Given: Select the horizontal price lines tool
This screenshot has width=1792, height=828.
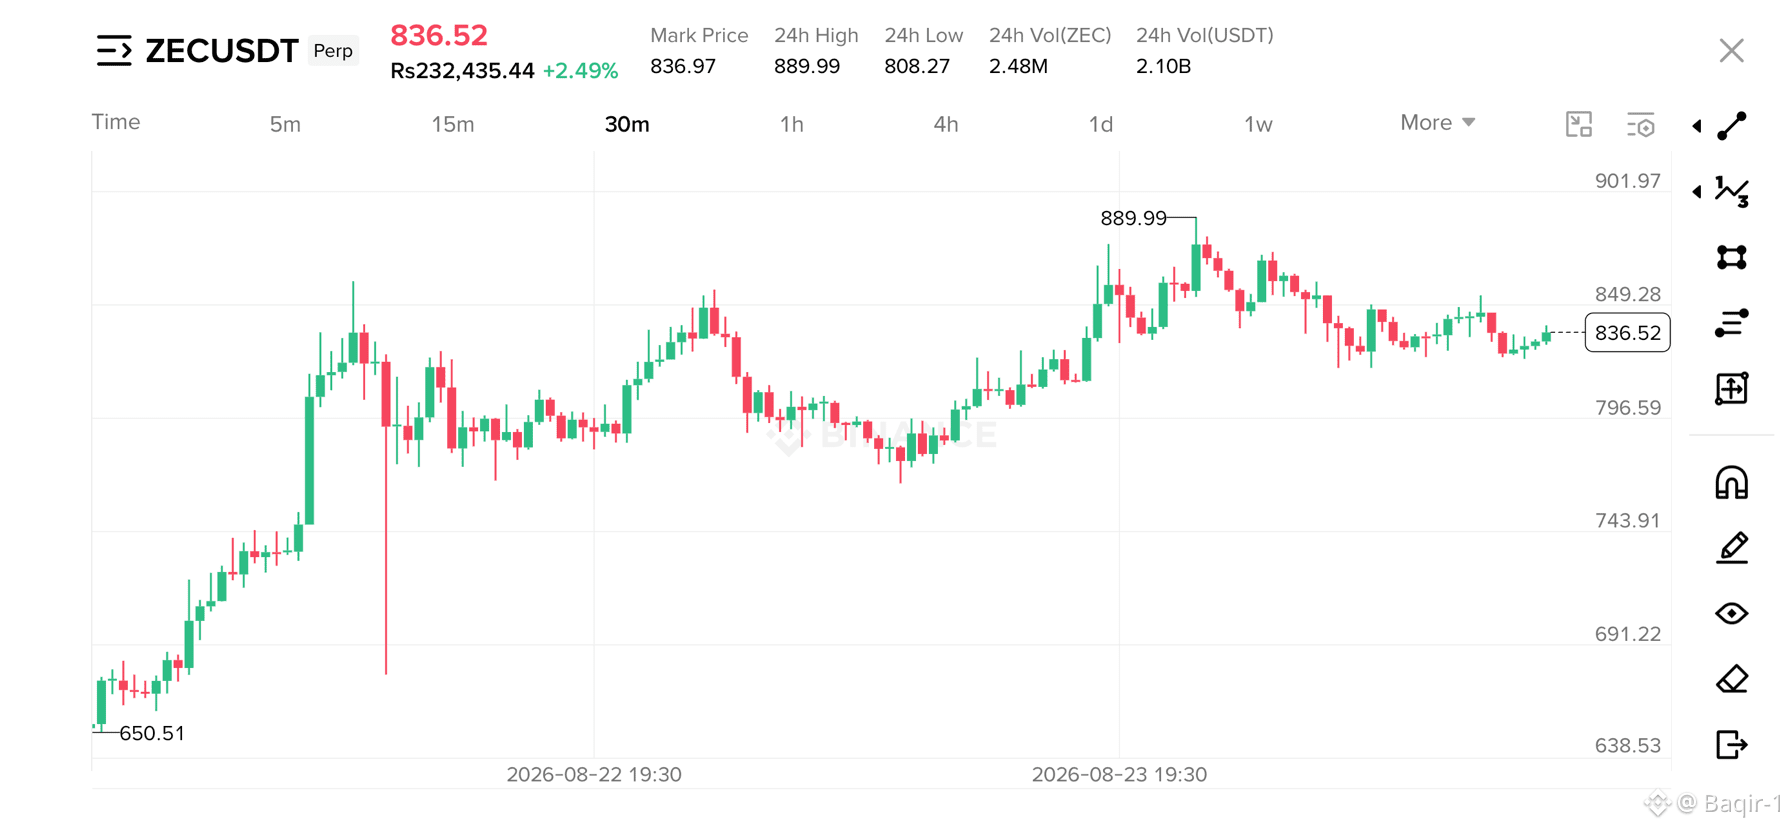Looking at the screenshot, I should [x=1732, y=323].
